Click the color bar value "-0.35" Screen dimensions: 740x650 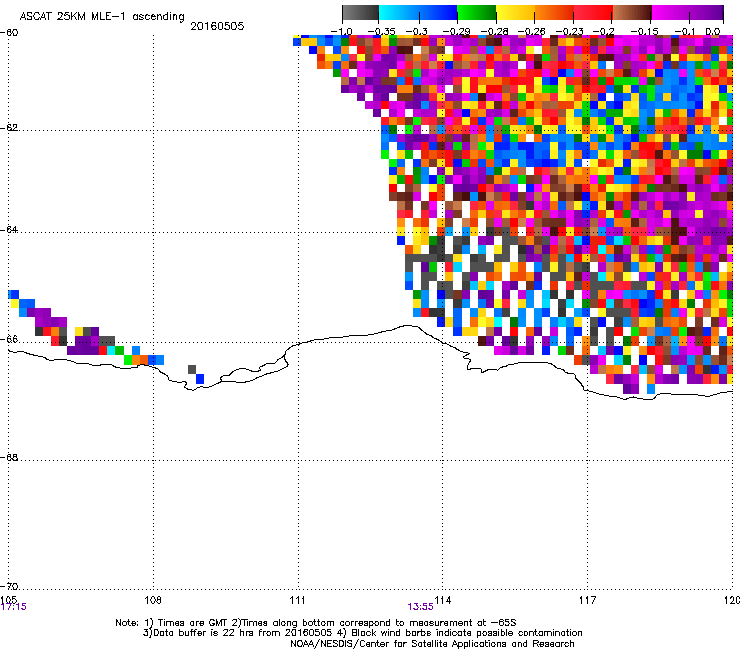(381, 32)
